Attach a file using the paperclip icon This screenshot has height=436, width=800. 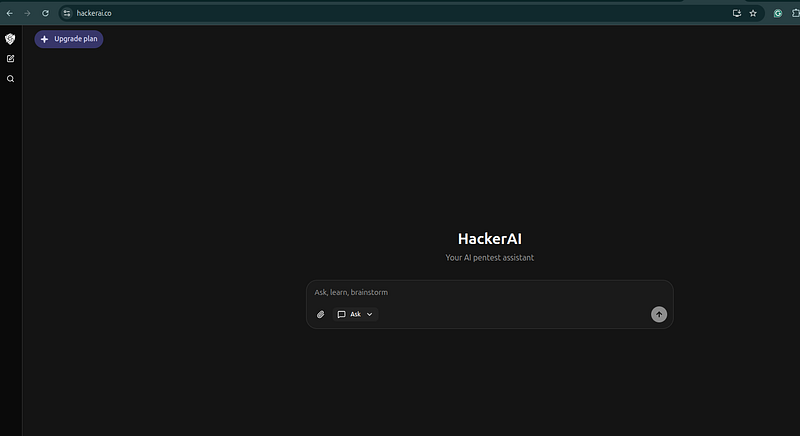(320, 314)
